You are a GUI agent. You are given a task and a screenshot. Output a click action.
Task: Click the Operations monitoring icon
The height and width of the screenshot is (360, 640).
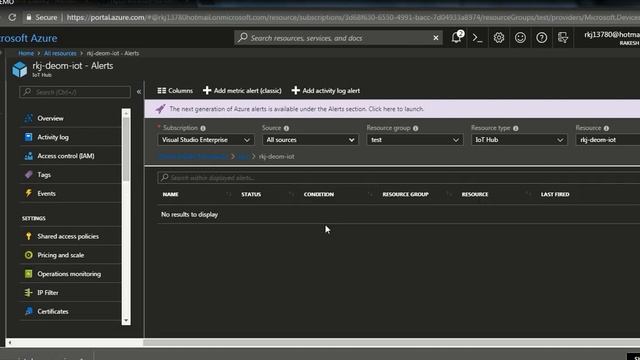click(x=28, y=274)
